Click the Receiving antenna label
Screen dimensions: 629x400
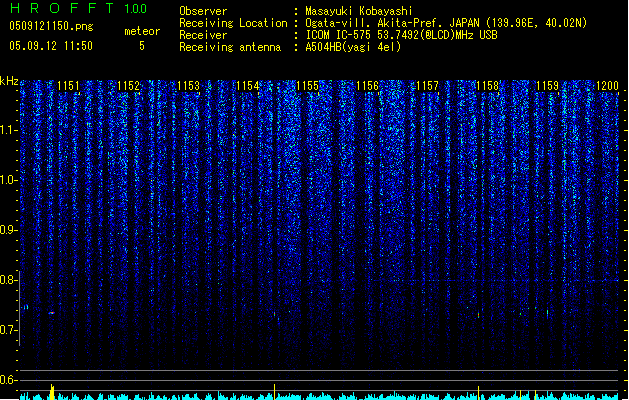(x=230, y=47)
